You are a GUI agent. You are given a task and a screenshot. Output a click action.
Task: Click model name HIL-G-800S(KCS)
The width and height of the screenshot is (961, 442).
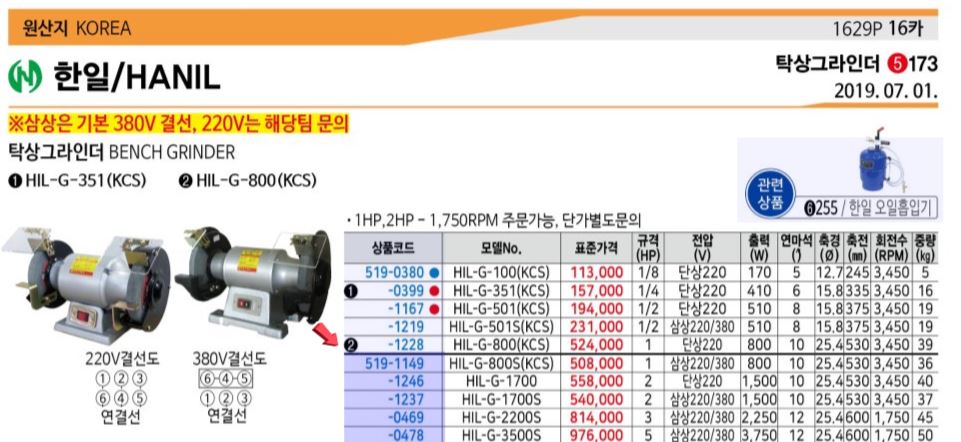[x=501, y=364]
